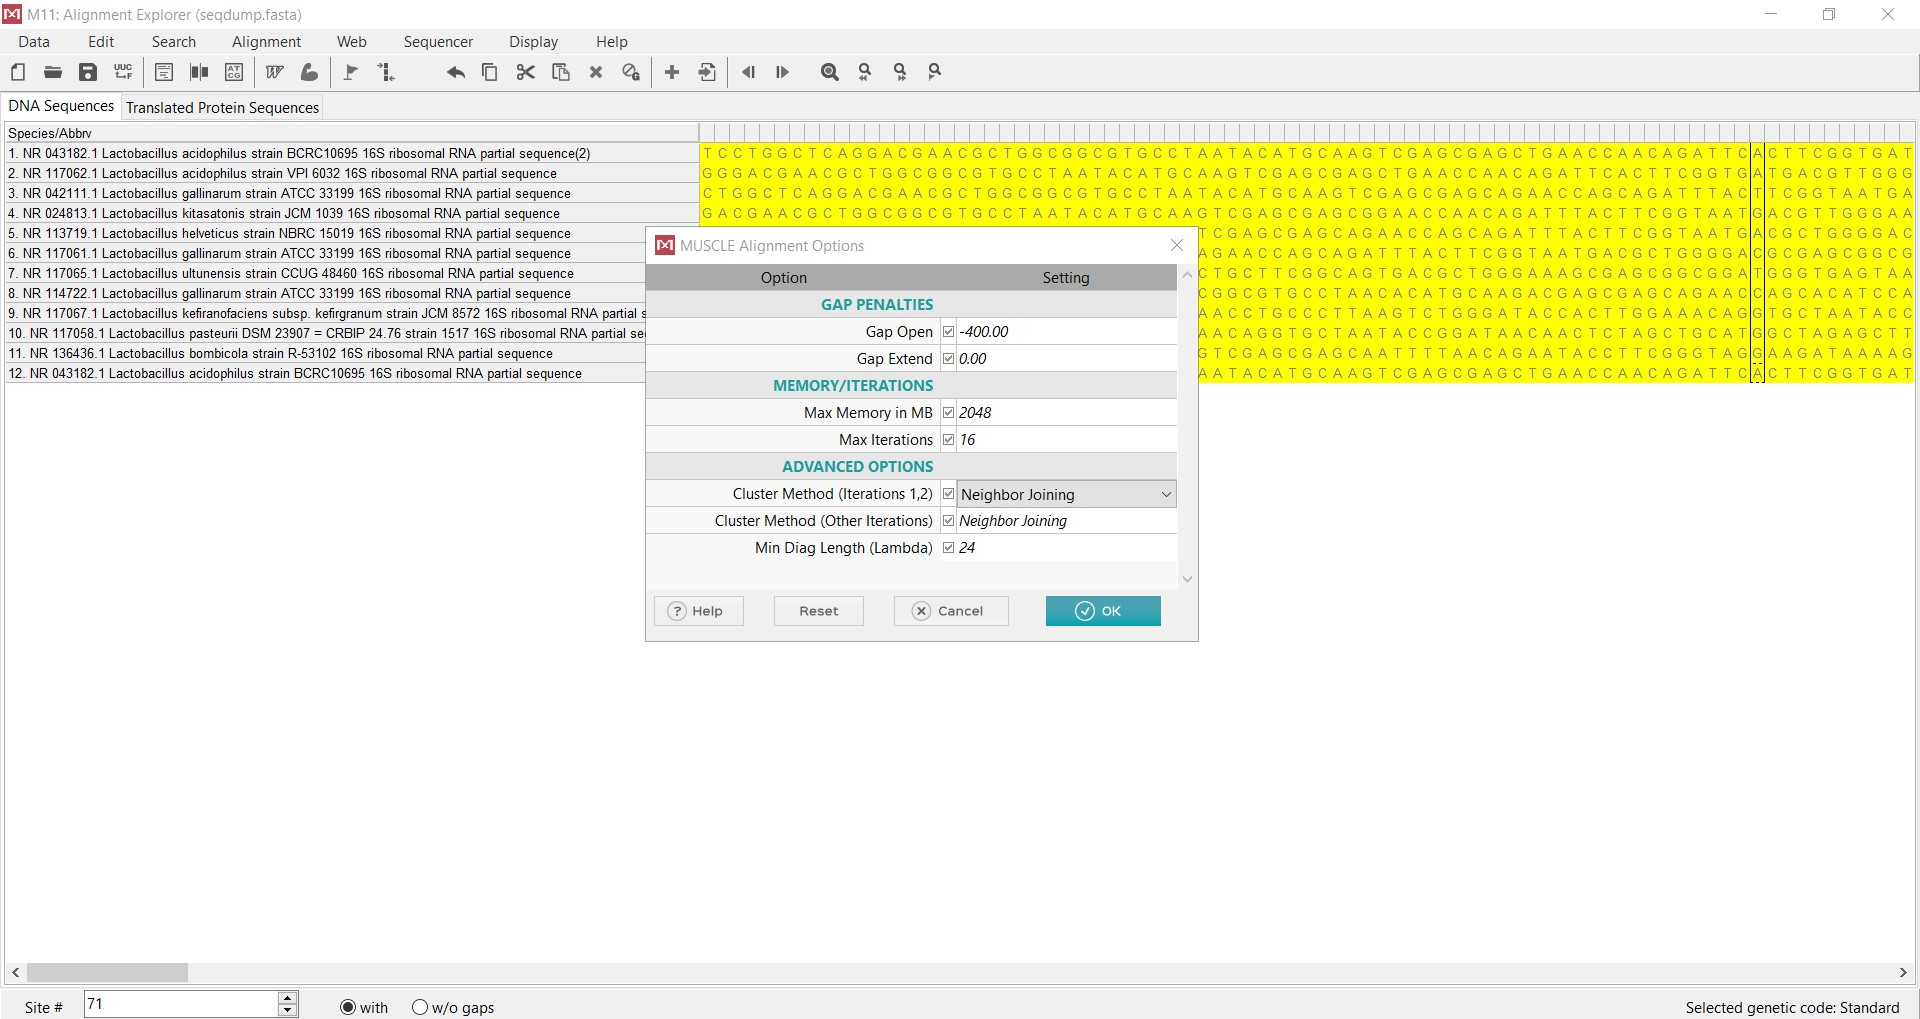
Task: Confirm alignment options with OK
Action: 1103,611
